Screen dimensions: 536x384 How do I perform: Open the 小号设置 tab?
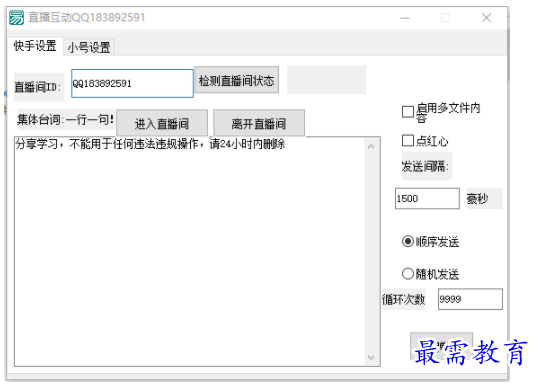pos(89,47)
